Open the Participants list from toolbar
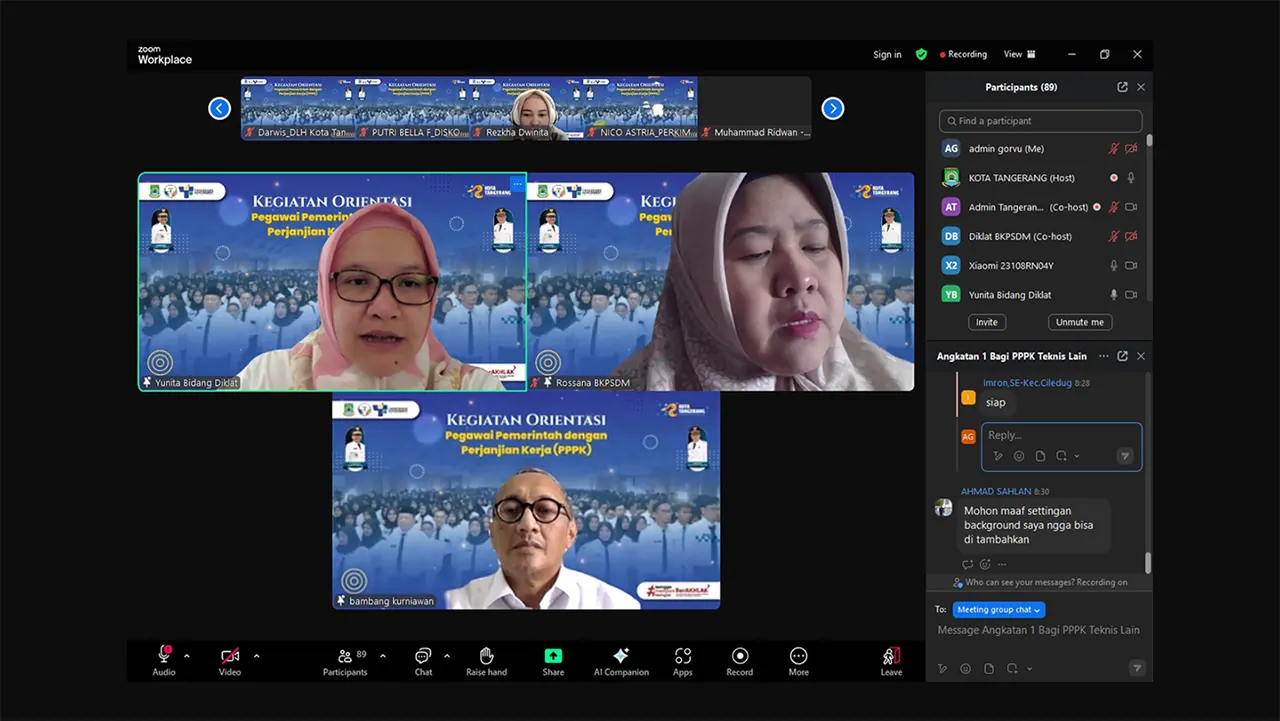 (345, 657)
